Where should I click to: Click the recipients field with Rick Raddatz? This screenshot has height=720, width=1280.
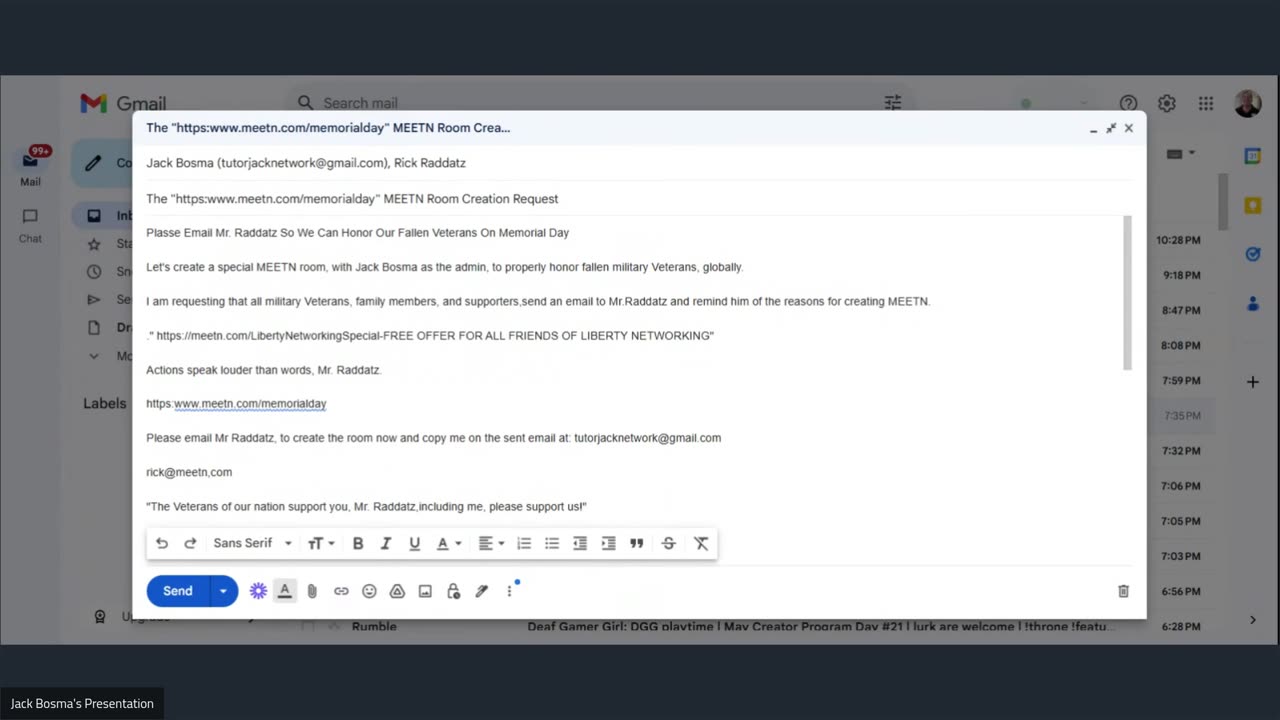click(x=638, y=163)
